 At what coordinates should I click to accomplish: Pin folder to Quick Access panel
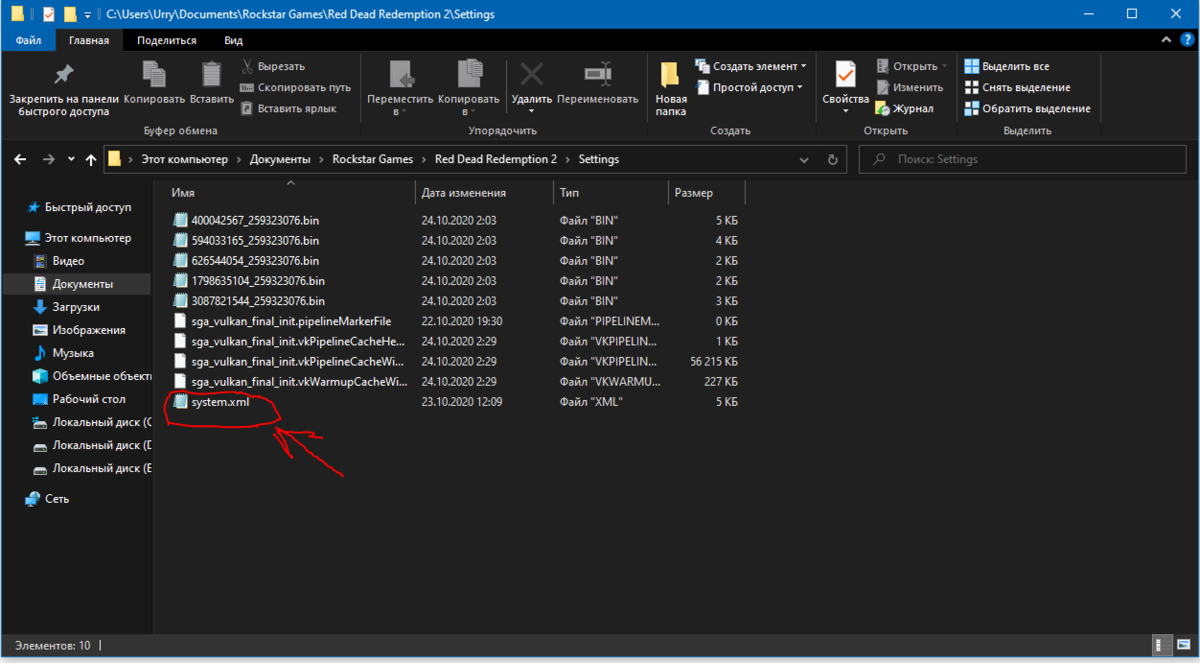tap(64, 90)
